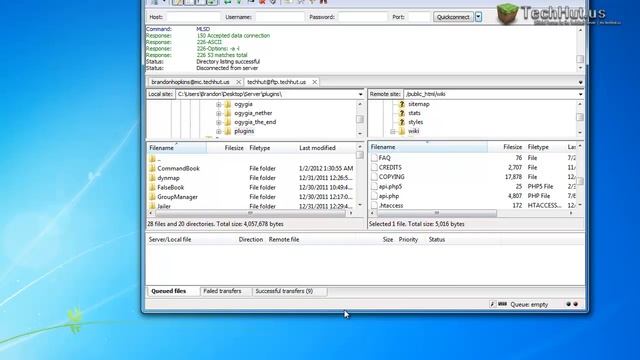Viewport: 640px width, 360px height.
Task: Click the Quickconnect button
Action: (453, 17)
